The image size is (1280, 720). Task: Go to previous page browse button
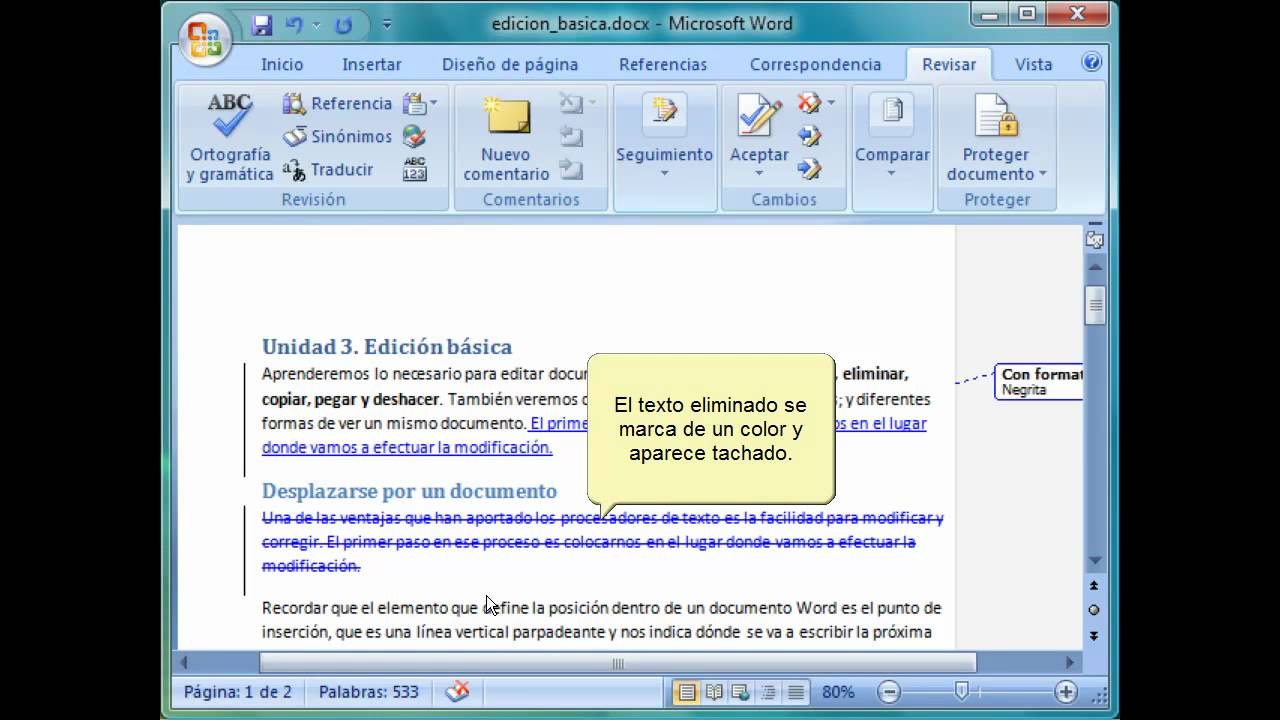click(x=1094, y=585)
